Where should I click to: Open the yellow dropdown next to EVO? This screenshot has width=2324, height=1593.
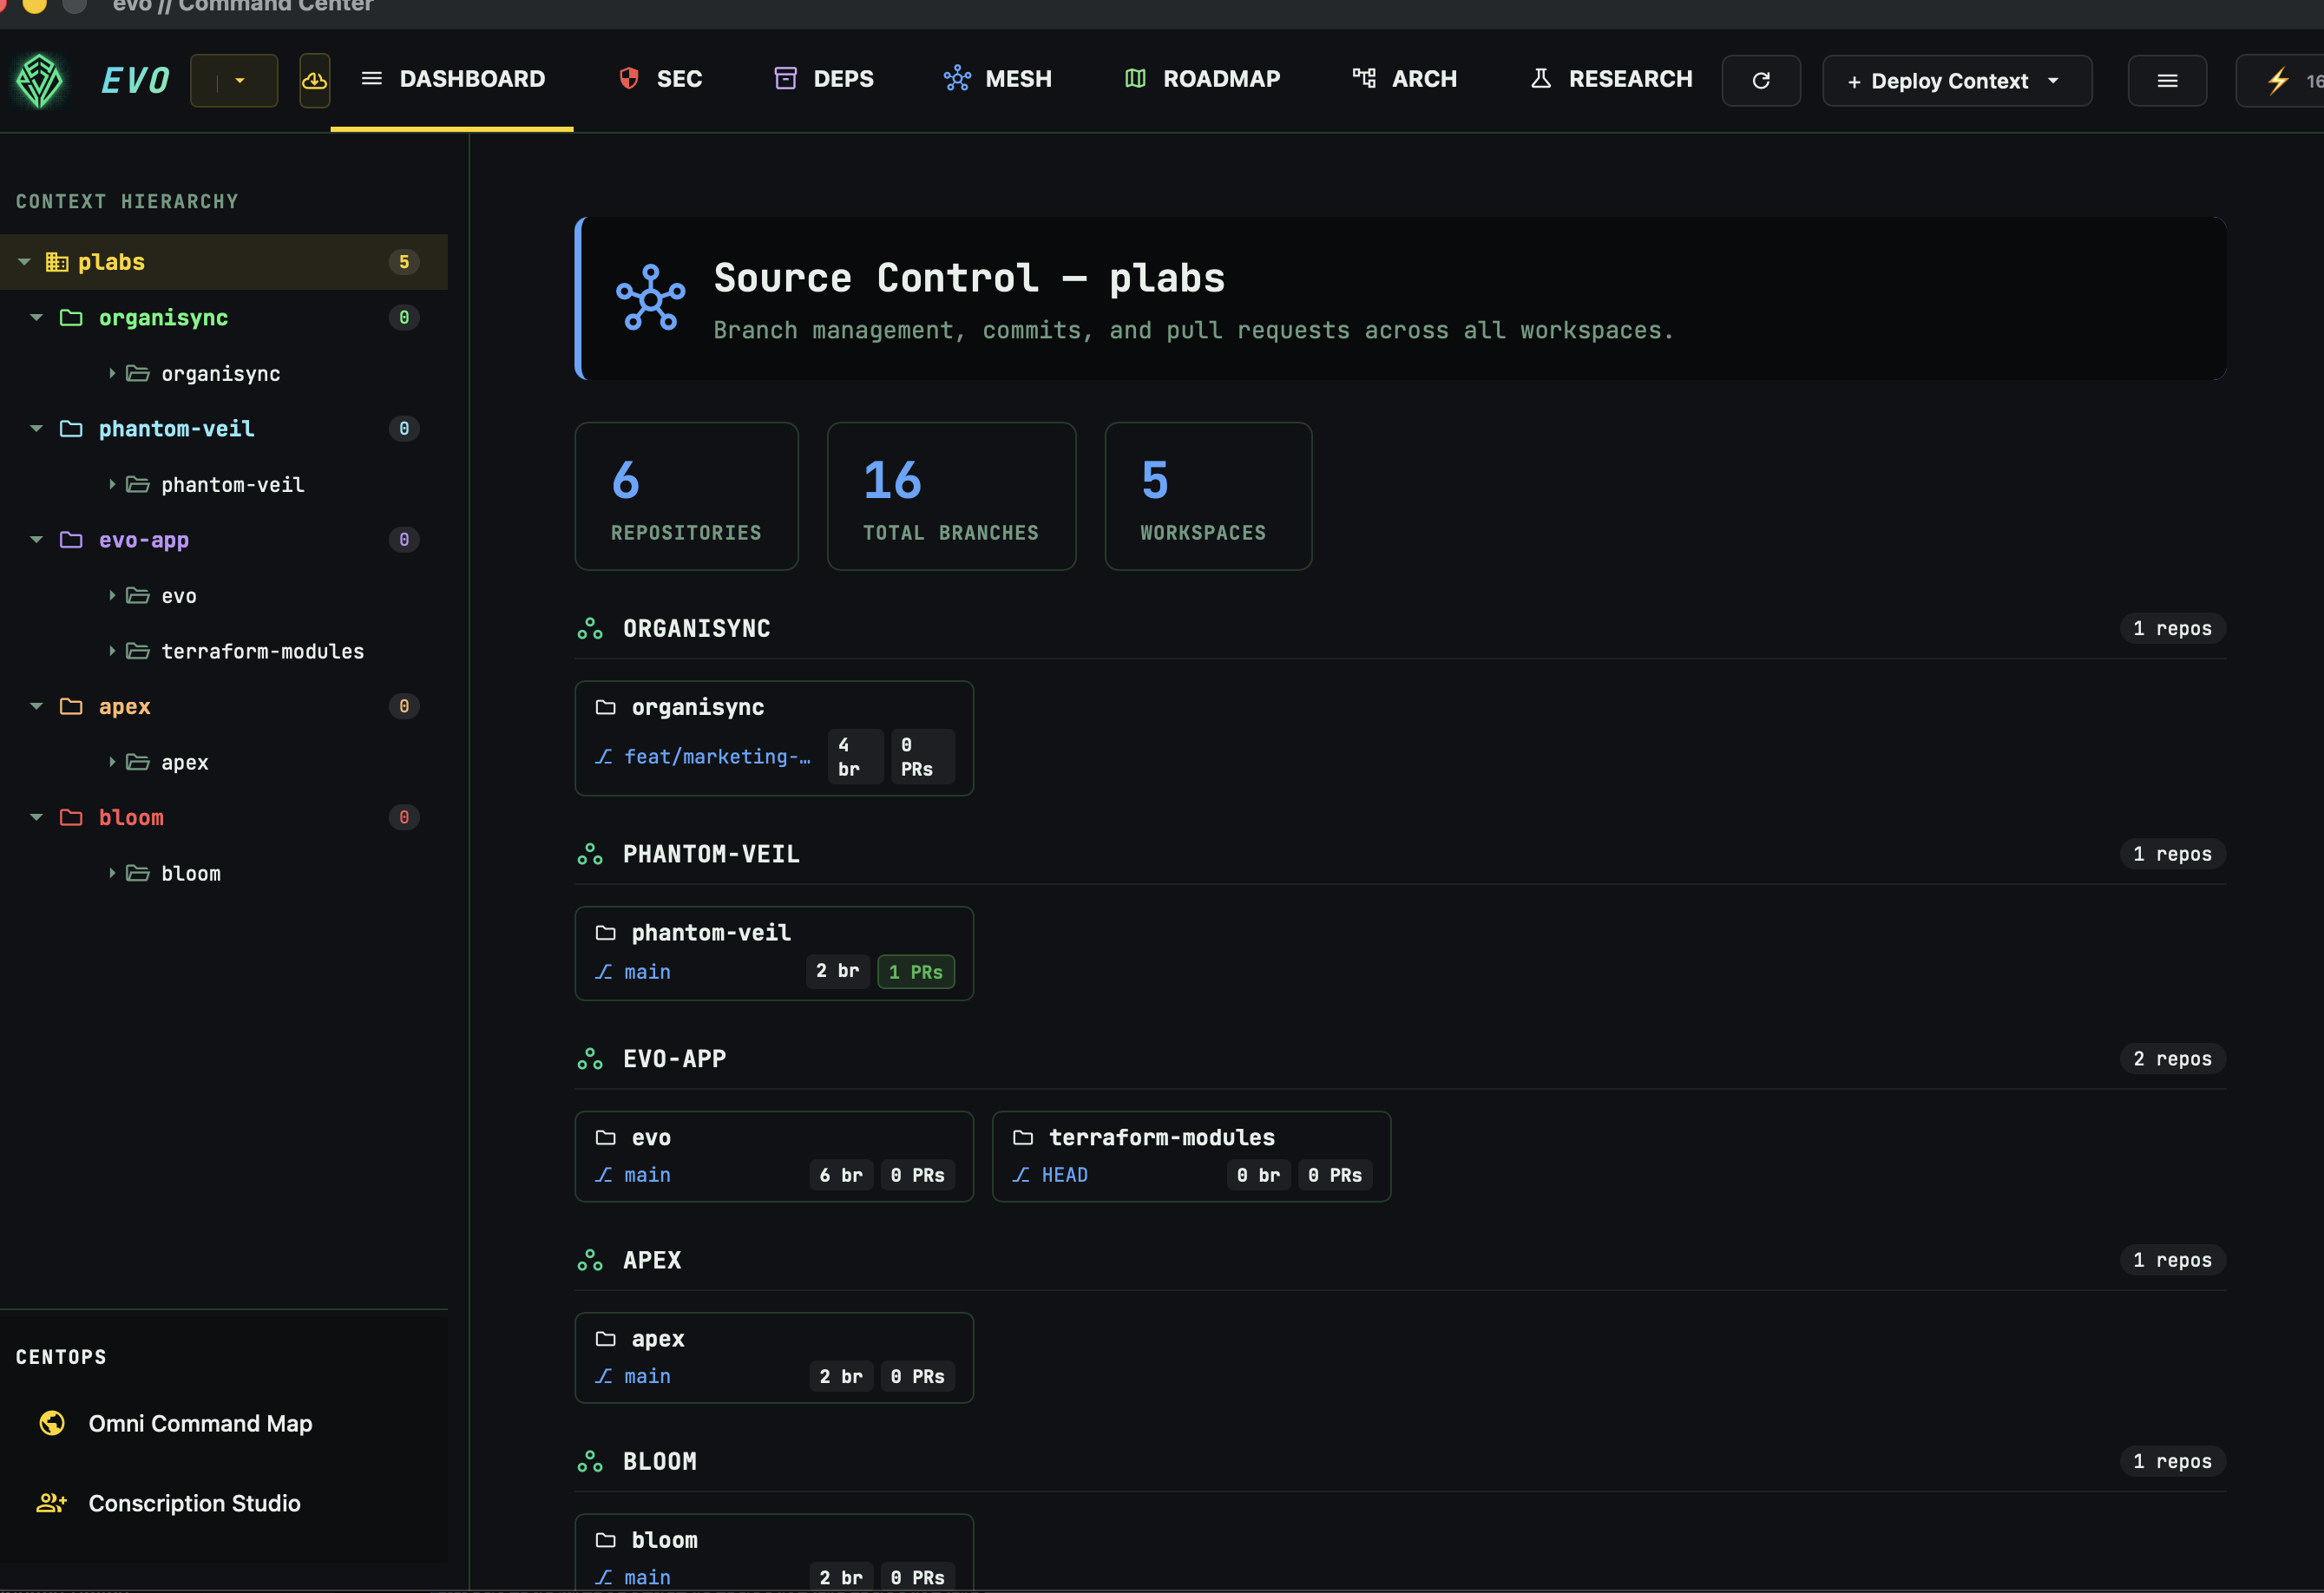tap(234, 80)
